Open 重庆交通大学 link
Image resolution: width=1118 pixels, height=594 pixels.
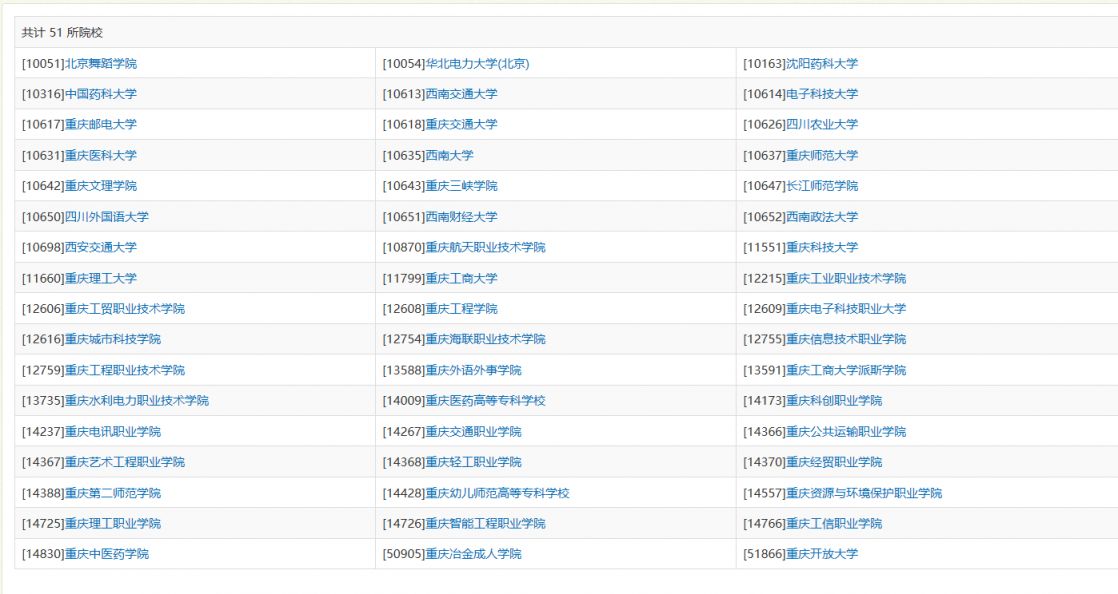461,124
